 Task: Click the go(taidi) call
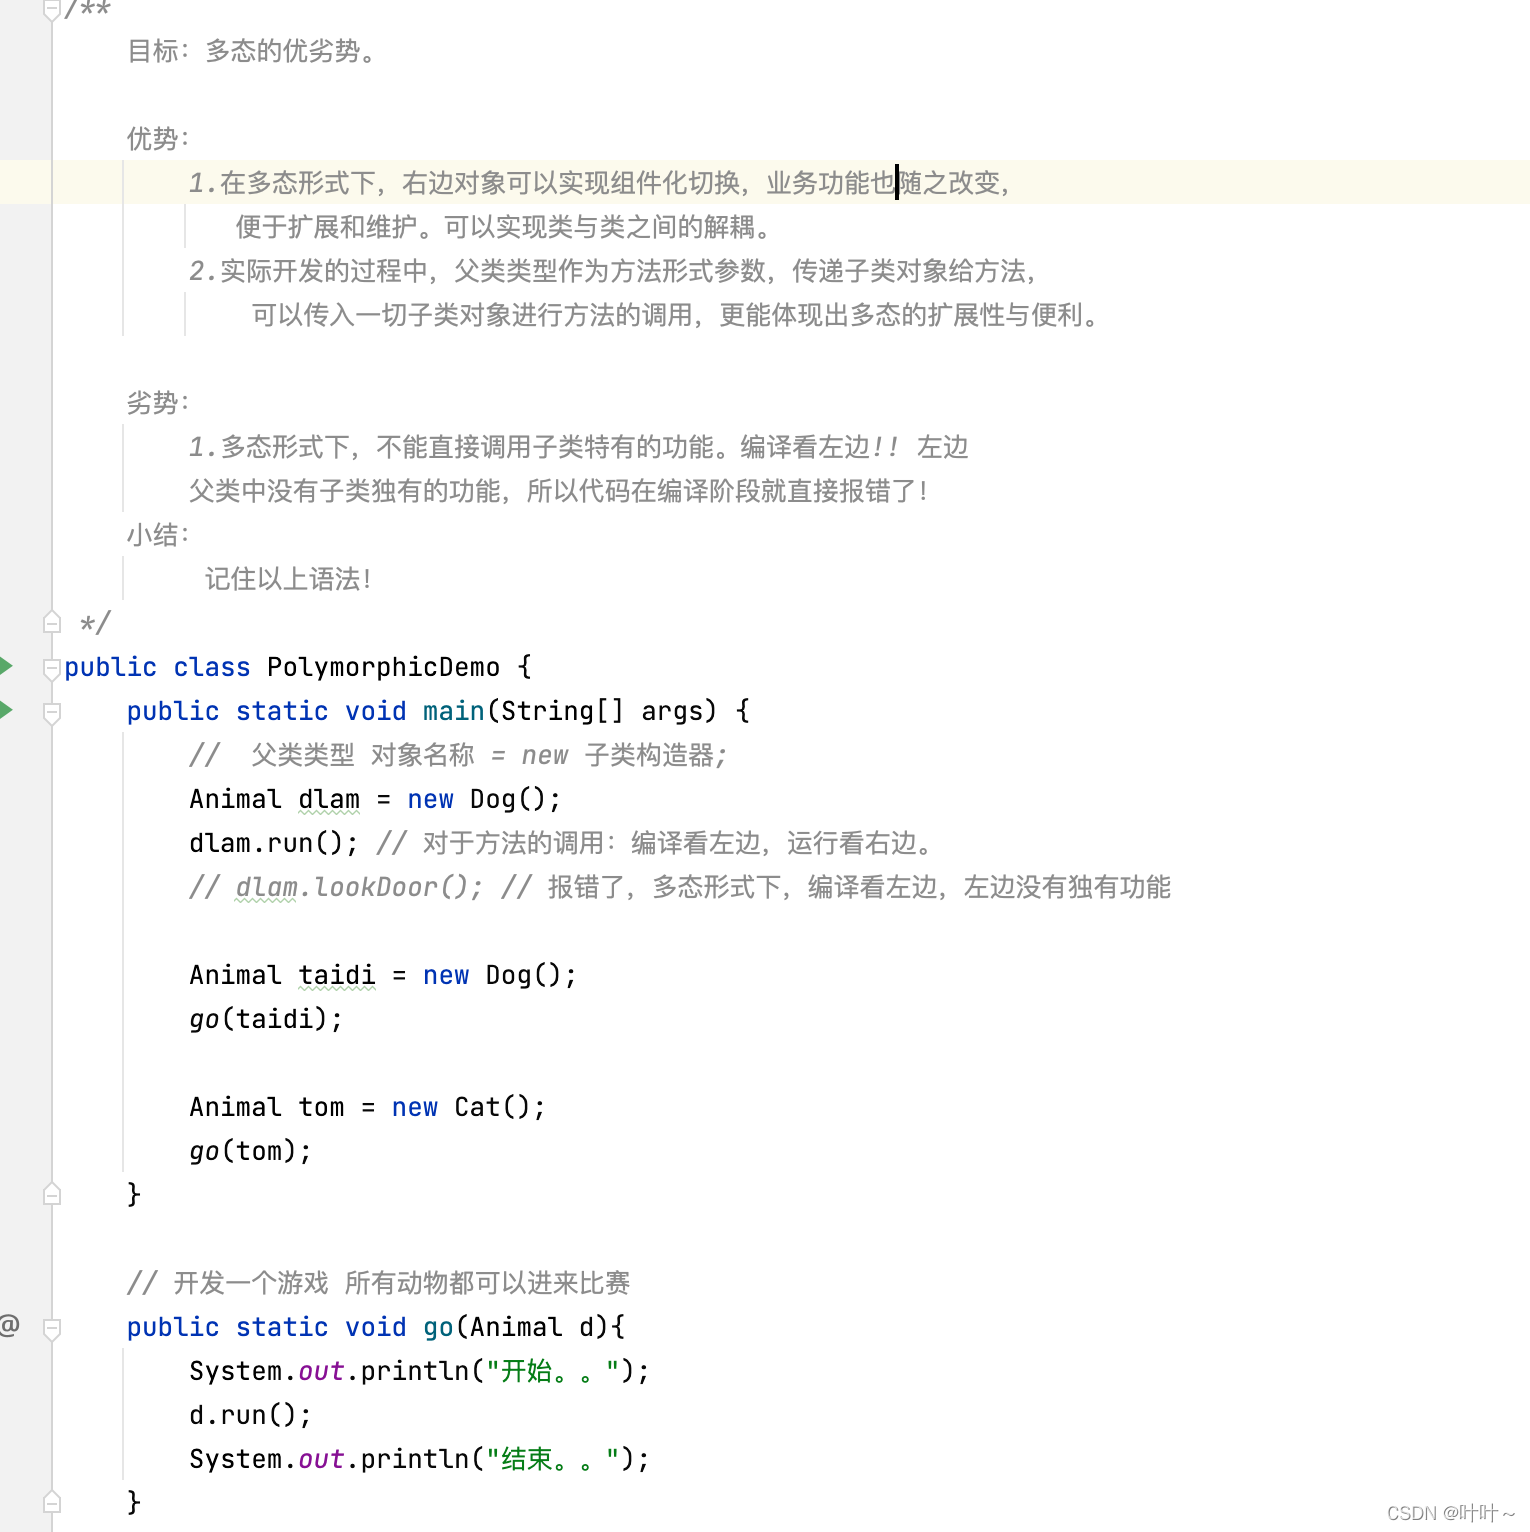pyautogui.click(x=266, y=1019)
